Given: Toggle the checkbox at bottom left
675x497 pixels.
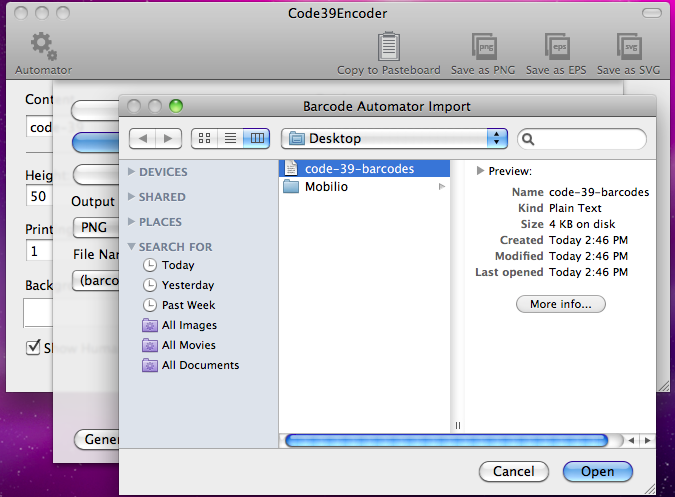Looking at the screenshot, I should click(33, 348).
